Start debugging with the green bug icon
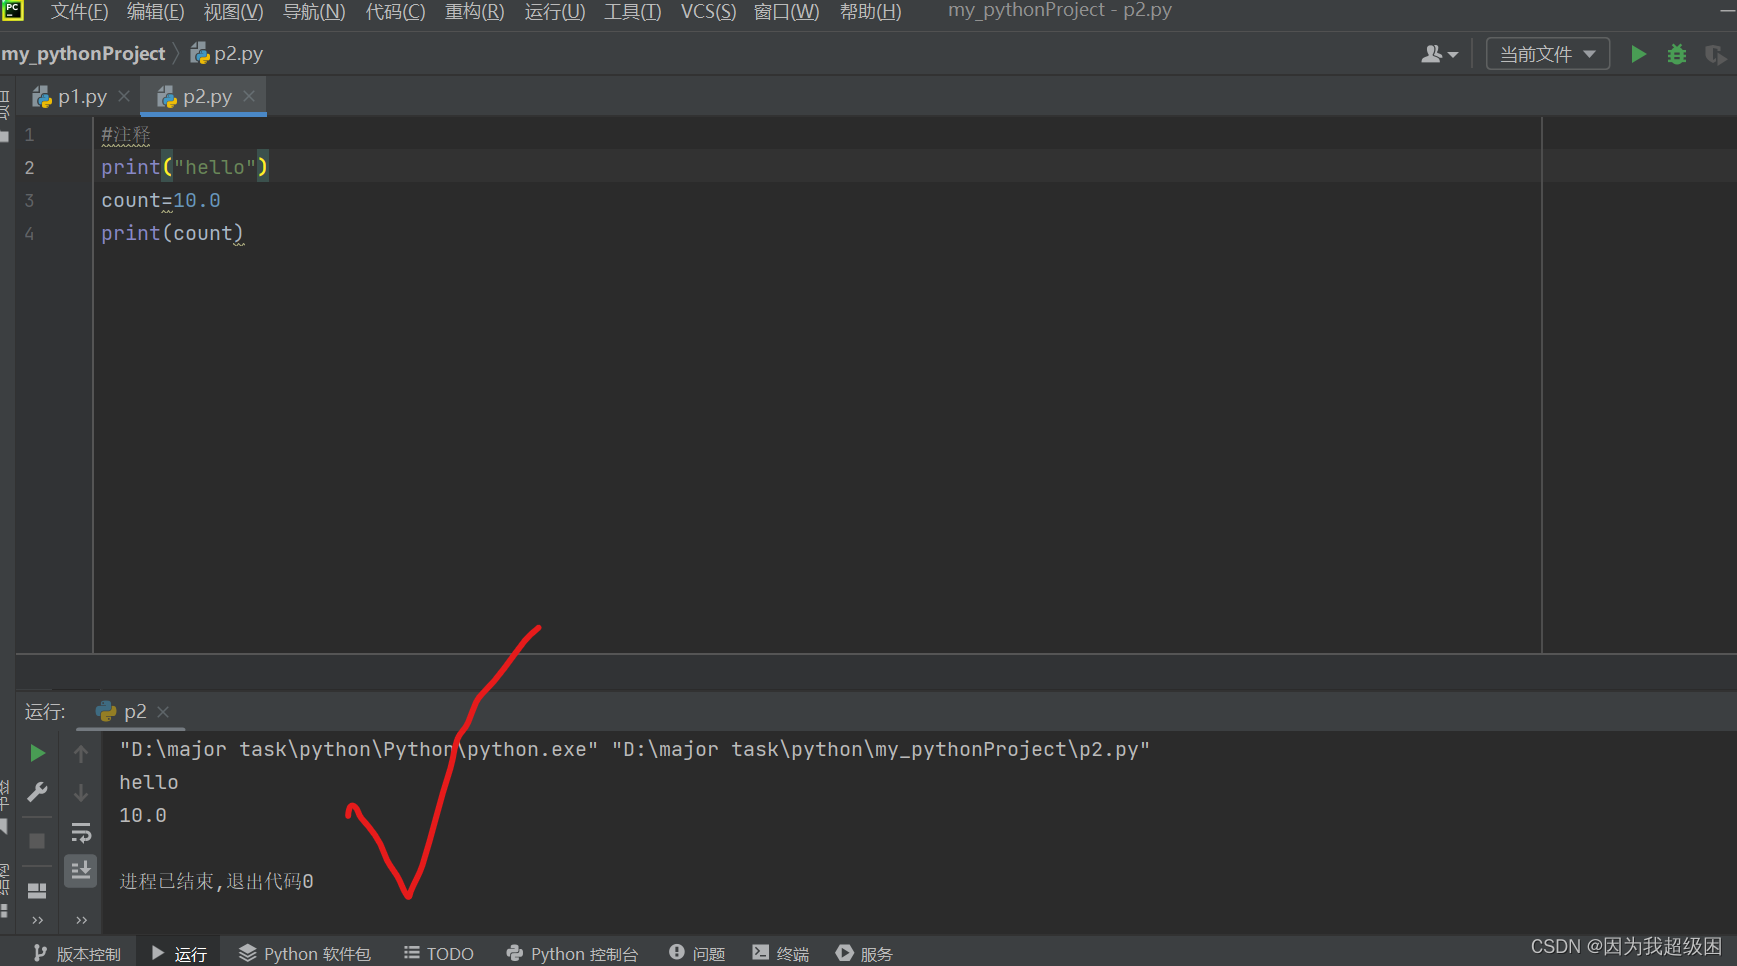 point(1677,54)
